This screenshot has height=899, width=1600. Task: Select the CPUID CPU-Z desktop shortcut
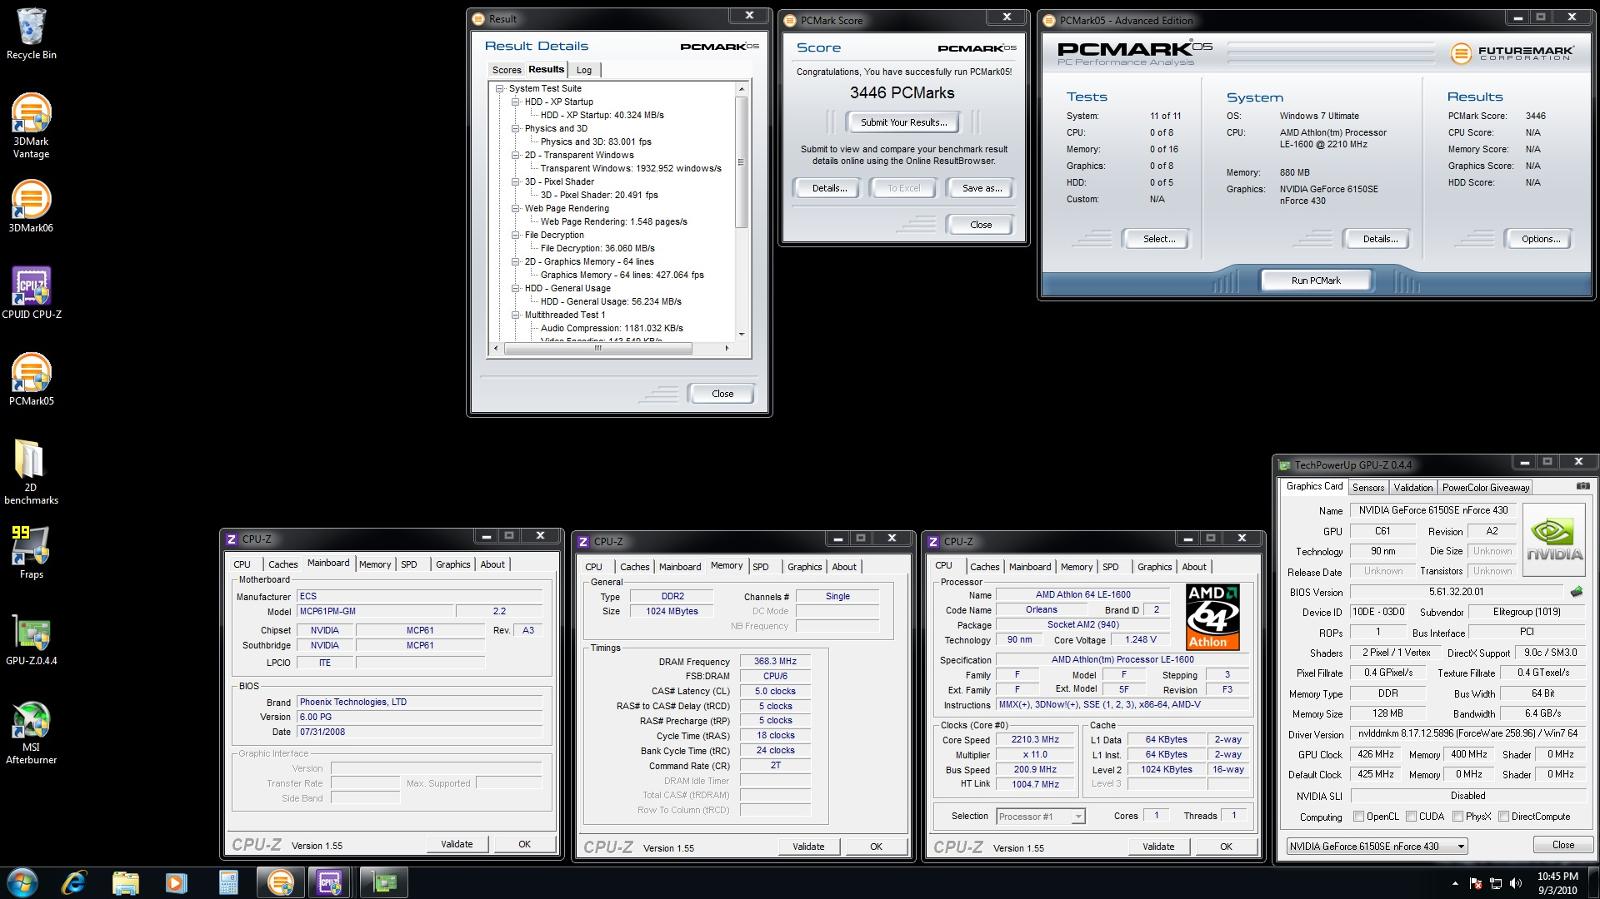tap(31, 293)
